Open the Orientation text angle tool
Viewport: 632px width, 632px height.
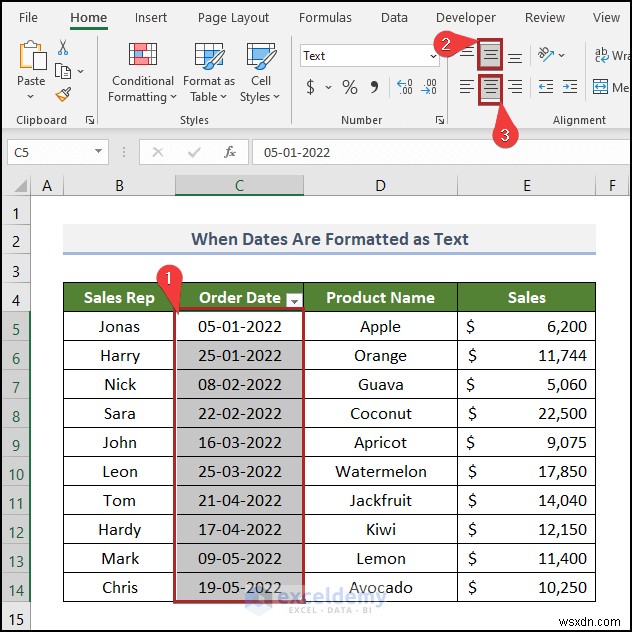click(x=546, y=54)
